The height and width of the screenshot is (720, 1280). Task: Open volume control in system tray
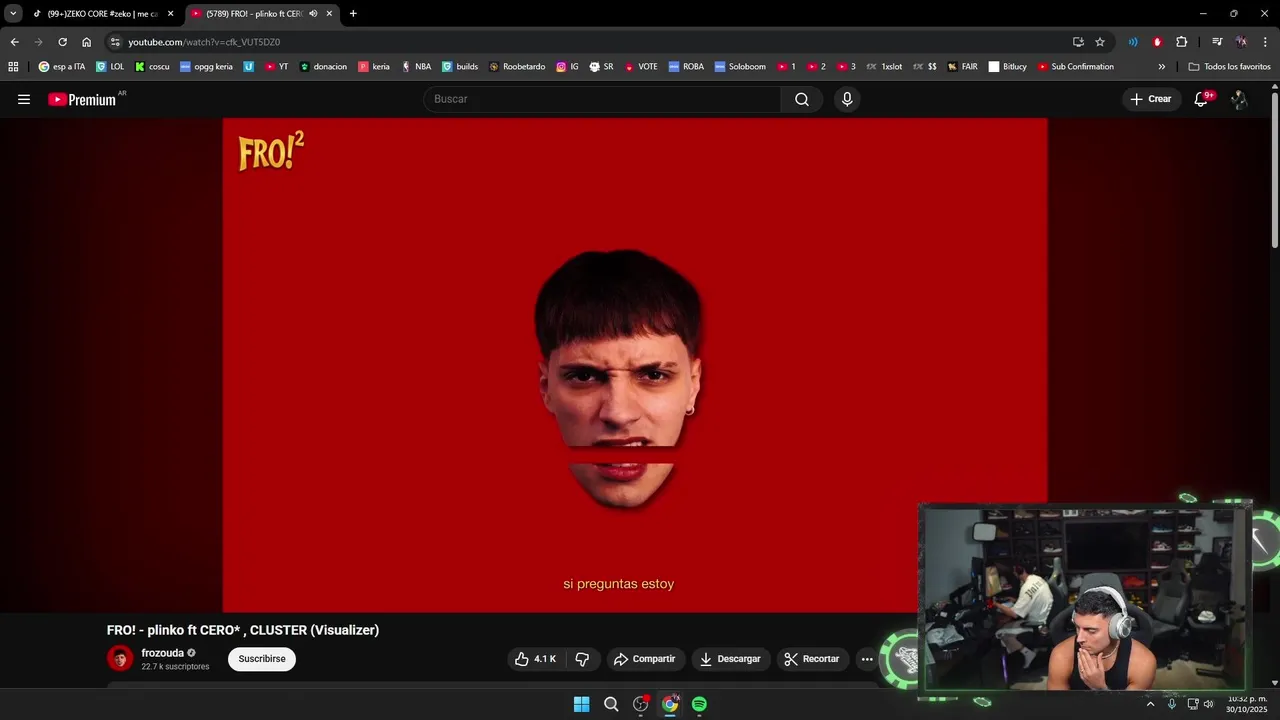tap(1208, 704)
